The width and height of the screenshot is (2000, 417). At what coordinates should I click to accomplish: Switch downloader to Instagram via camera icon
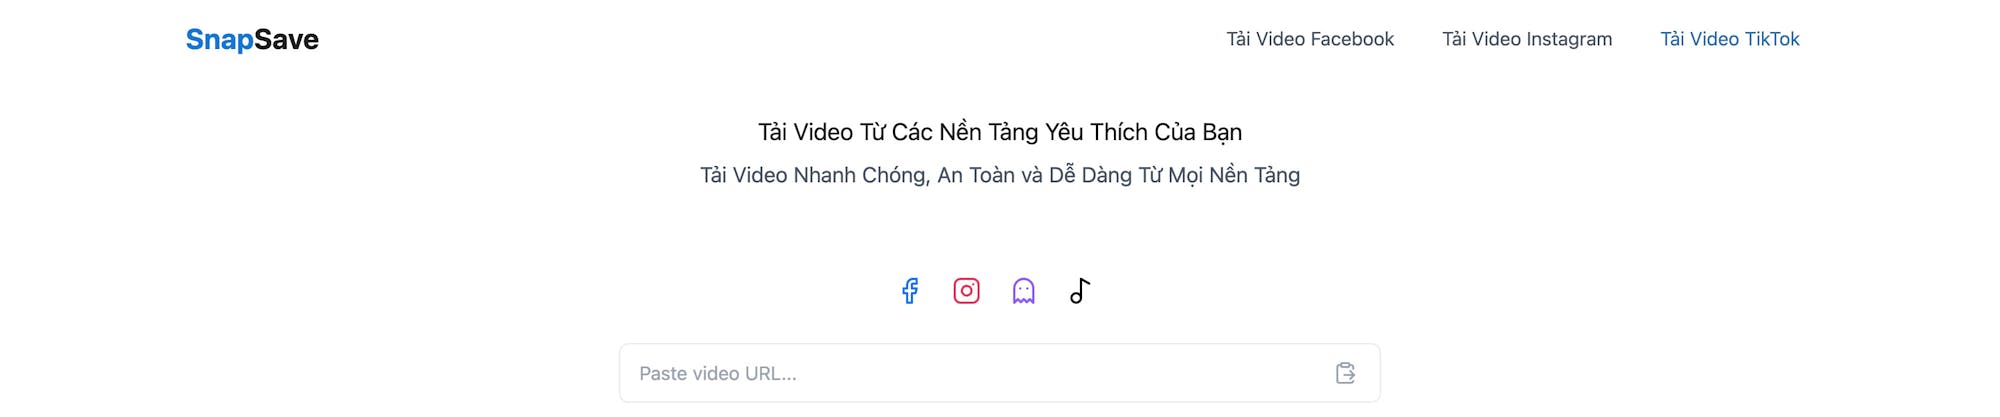[966, 291]
